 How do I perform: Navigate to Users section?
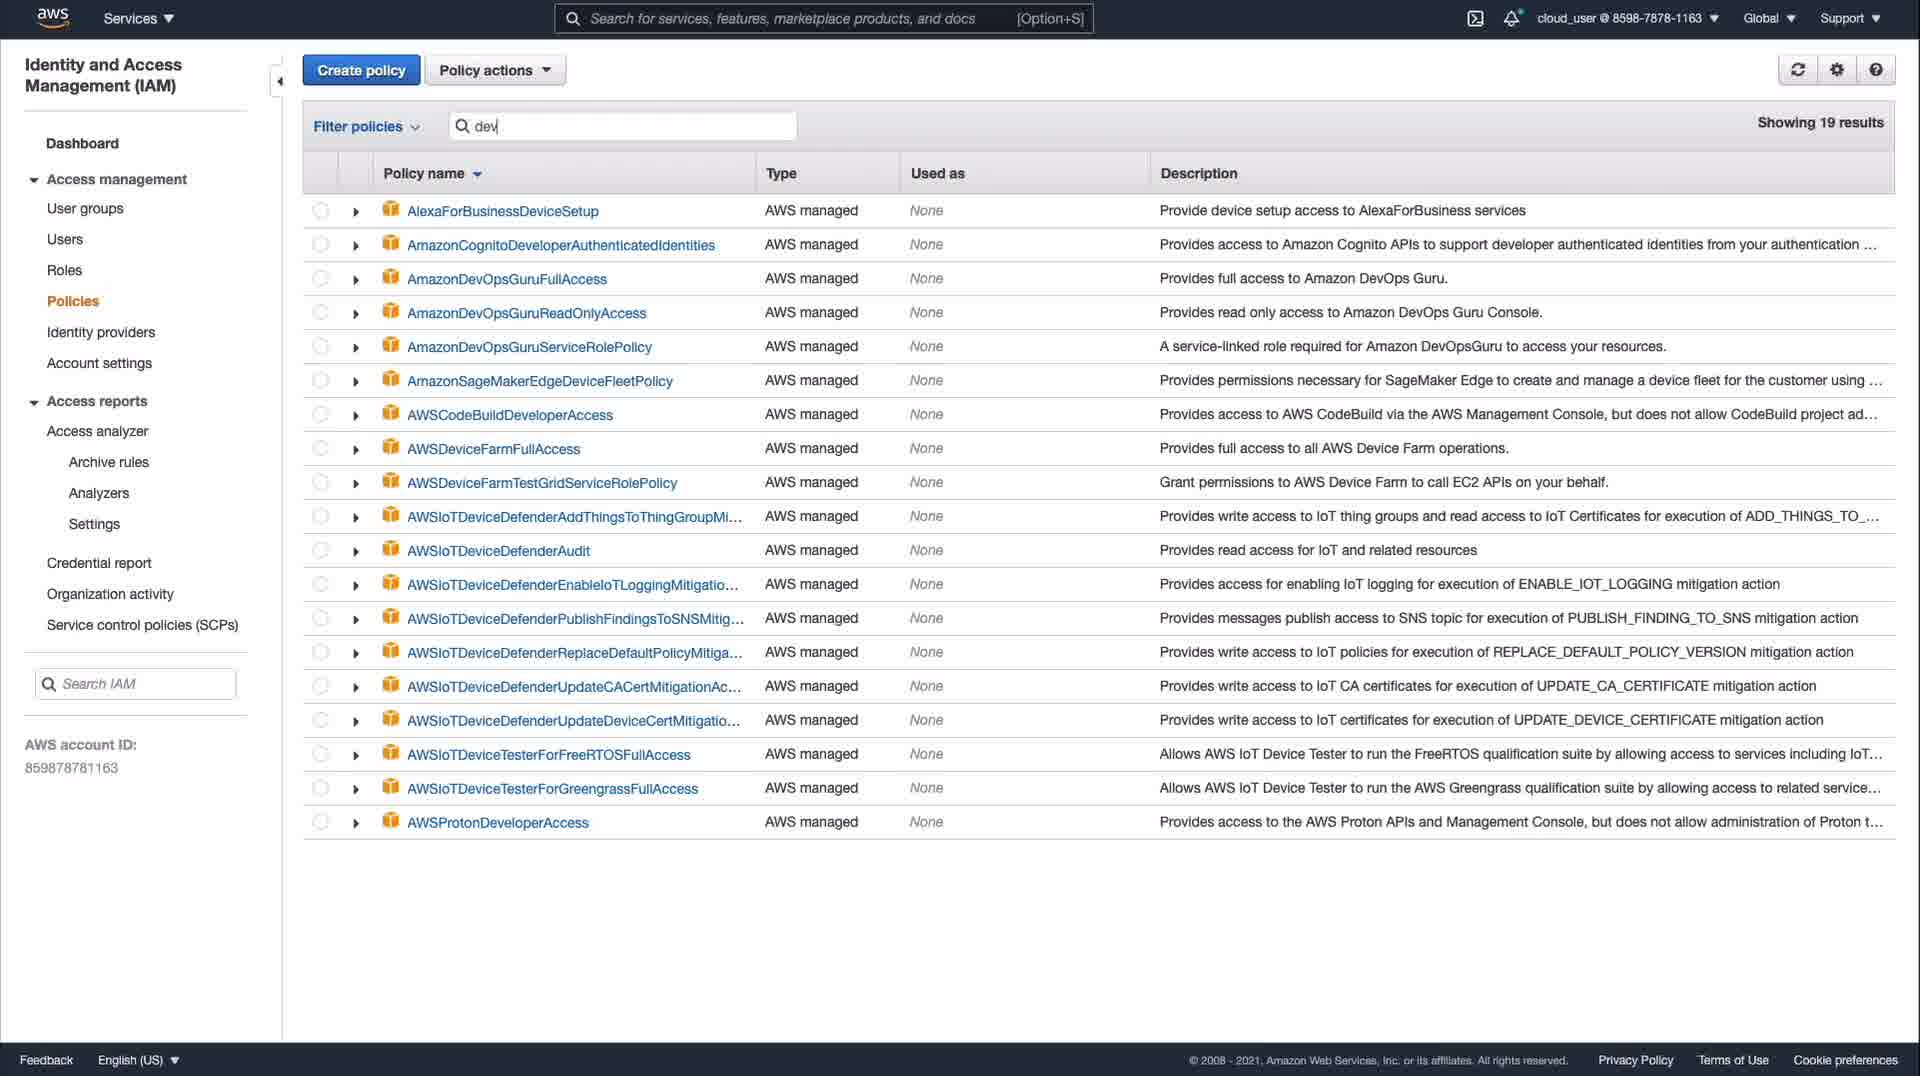[x=65, y=239]
